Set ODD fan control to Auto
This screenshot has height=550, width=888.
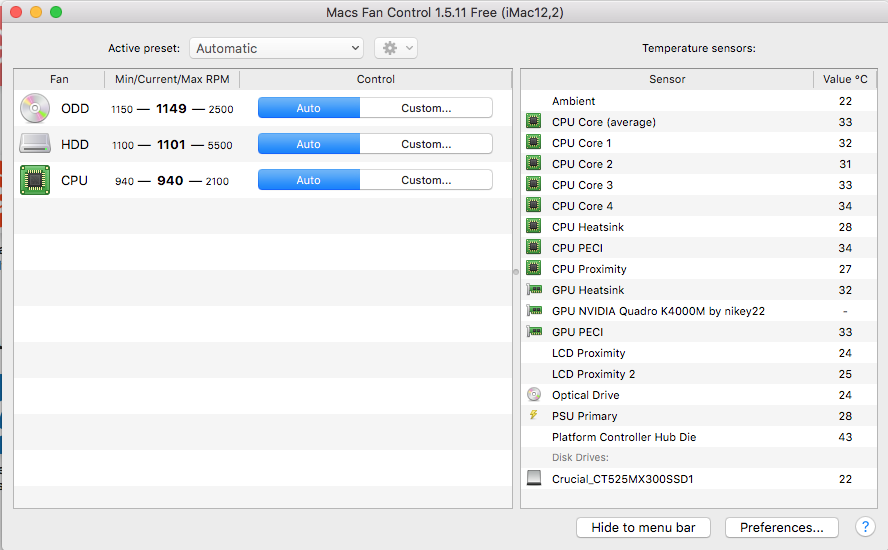(309, 108)
